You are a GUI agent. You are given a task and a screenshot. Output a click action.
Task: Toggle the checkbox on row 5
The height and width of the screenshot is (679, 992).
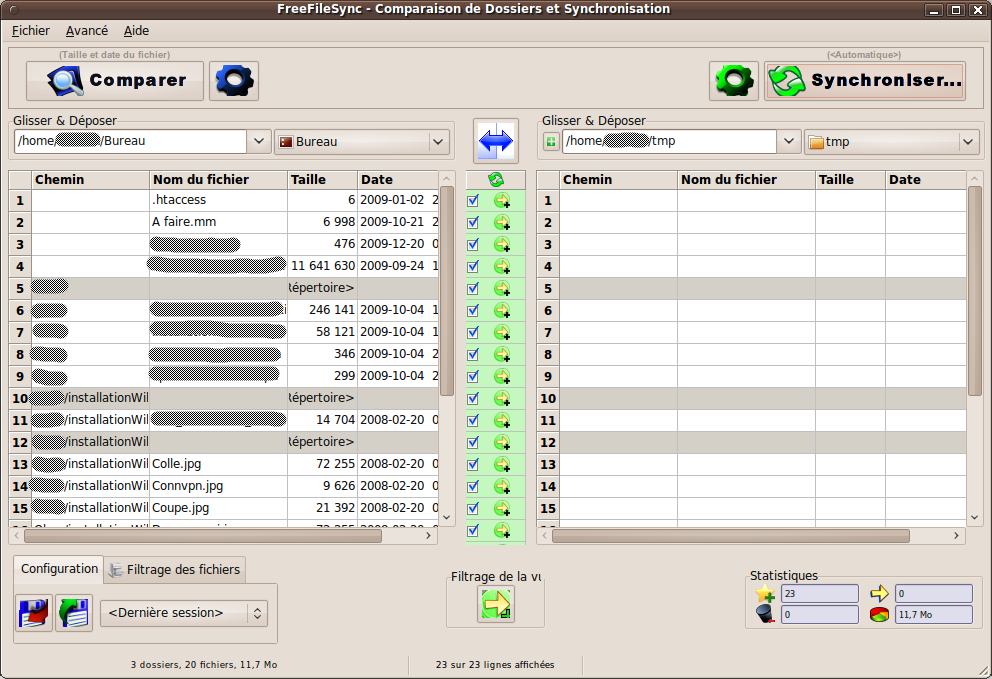473,289
